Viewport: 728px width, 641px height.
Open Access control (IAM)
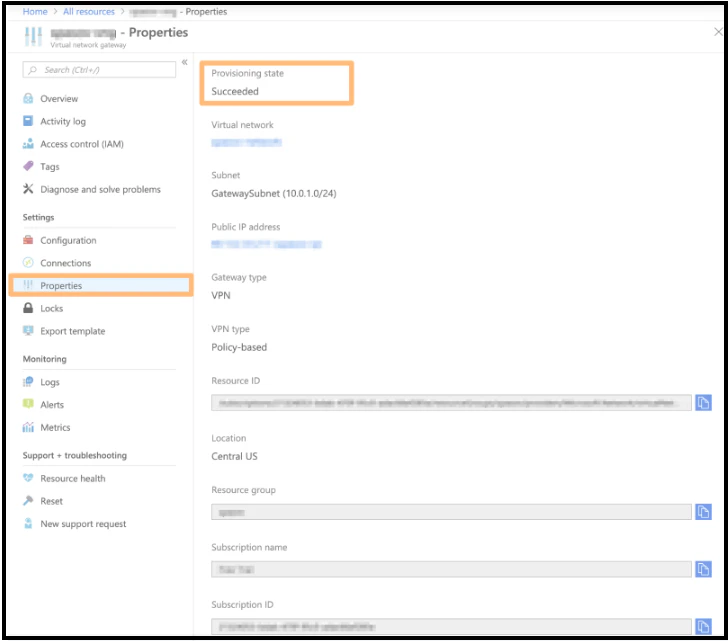point(82,144)
